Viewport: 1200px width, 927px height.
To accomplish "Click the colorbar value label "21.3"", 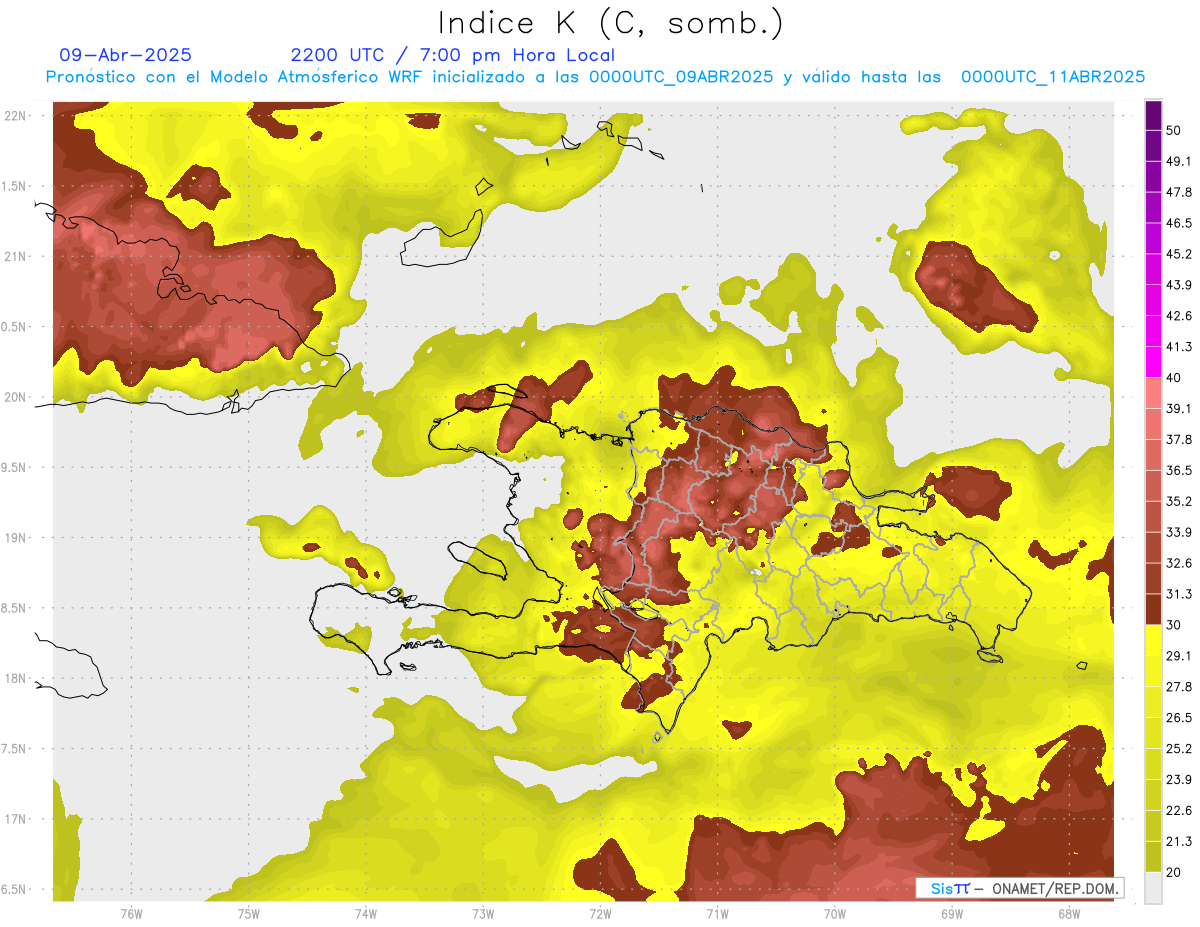I will [x=1179, y=842].
